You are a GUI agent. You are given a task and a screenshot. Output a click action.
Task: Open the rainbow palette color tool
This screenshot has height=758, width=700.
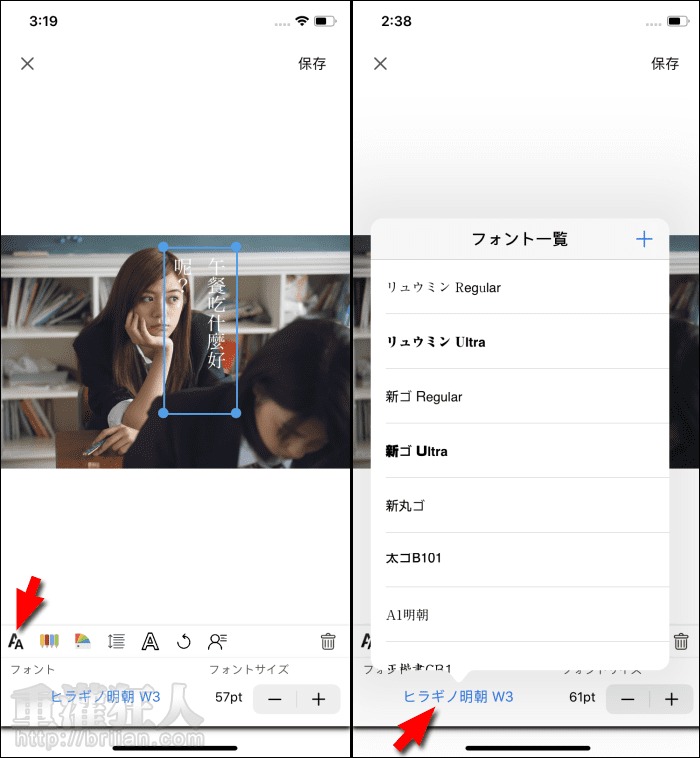[83, 642]
